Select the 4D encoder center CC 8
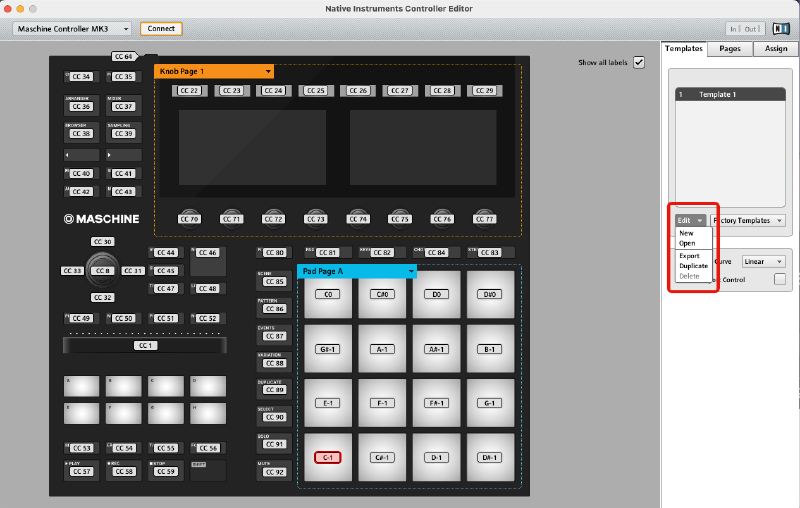The image size is (800, 508). [103, 270]
